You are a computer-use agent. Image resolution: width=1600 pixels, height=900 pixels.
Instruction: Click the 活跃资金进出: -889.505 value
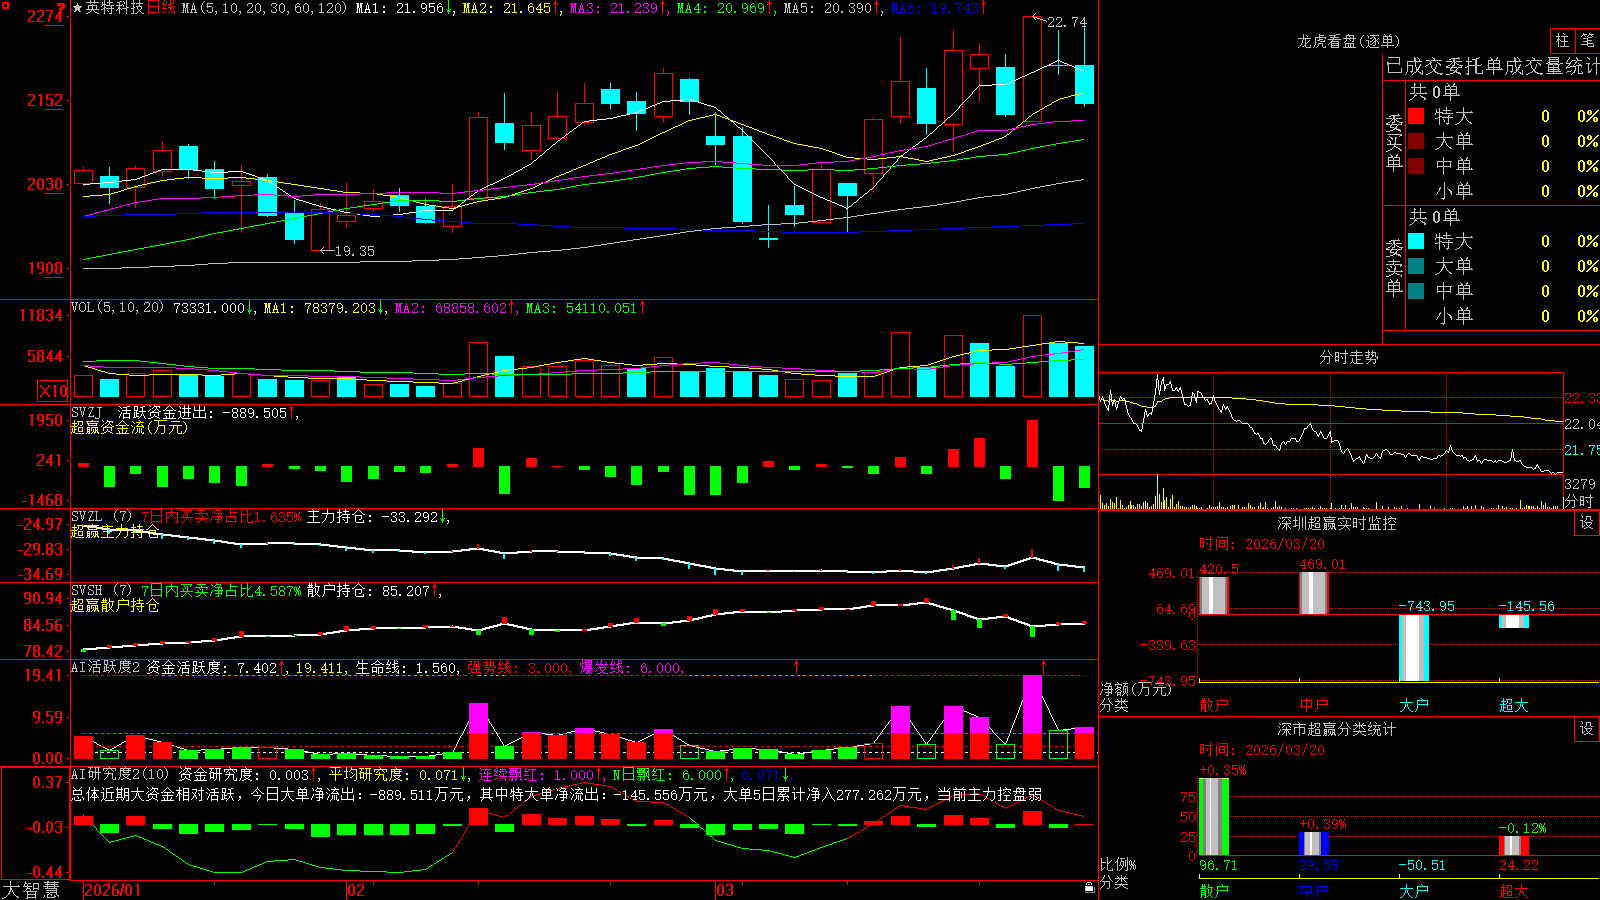(x=202, y=412)
